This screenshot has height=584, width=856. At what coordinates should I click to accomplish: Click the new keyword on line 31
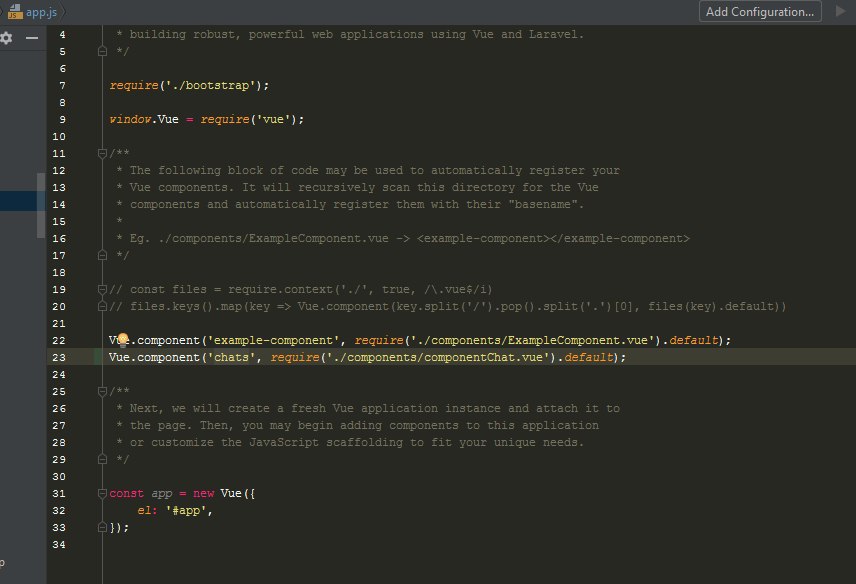[x=204, y=493]
